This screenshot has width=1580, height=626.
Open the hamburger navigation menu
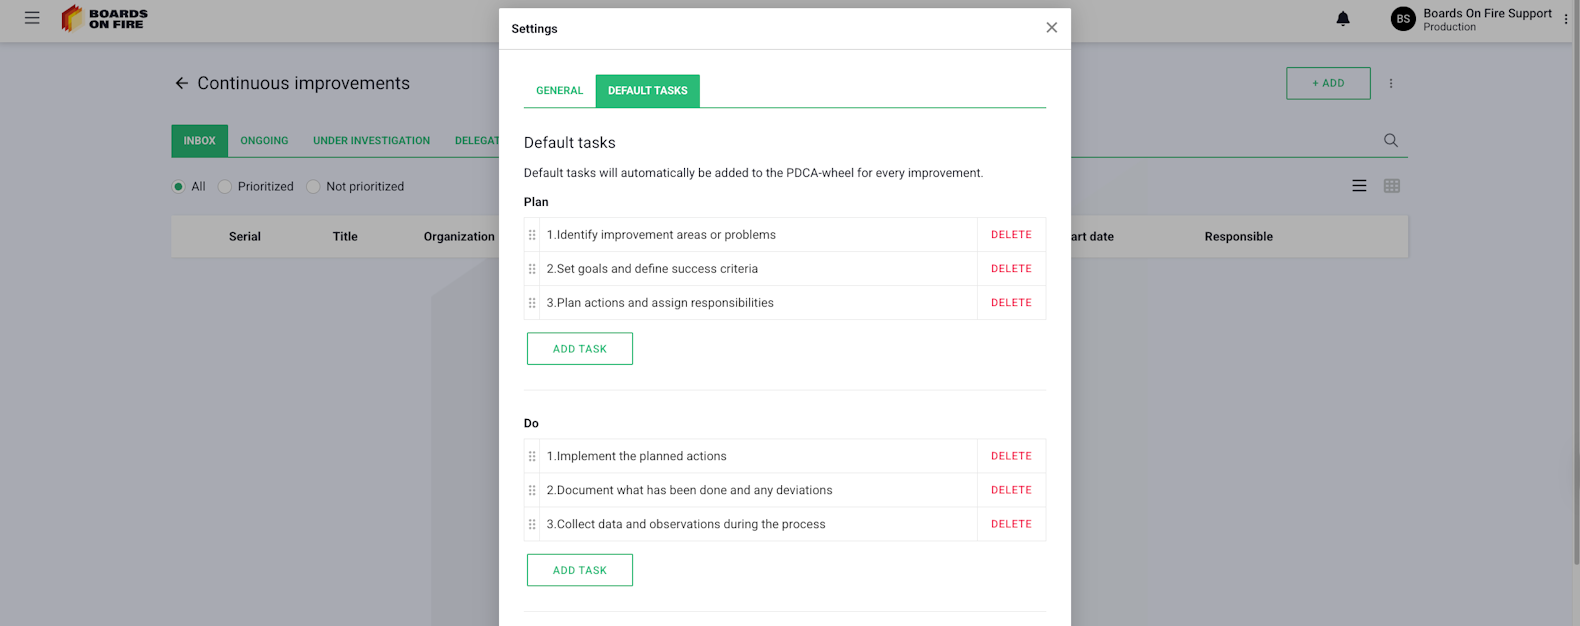coord(32,18)
